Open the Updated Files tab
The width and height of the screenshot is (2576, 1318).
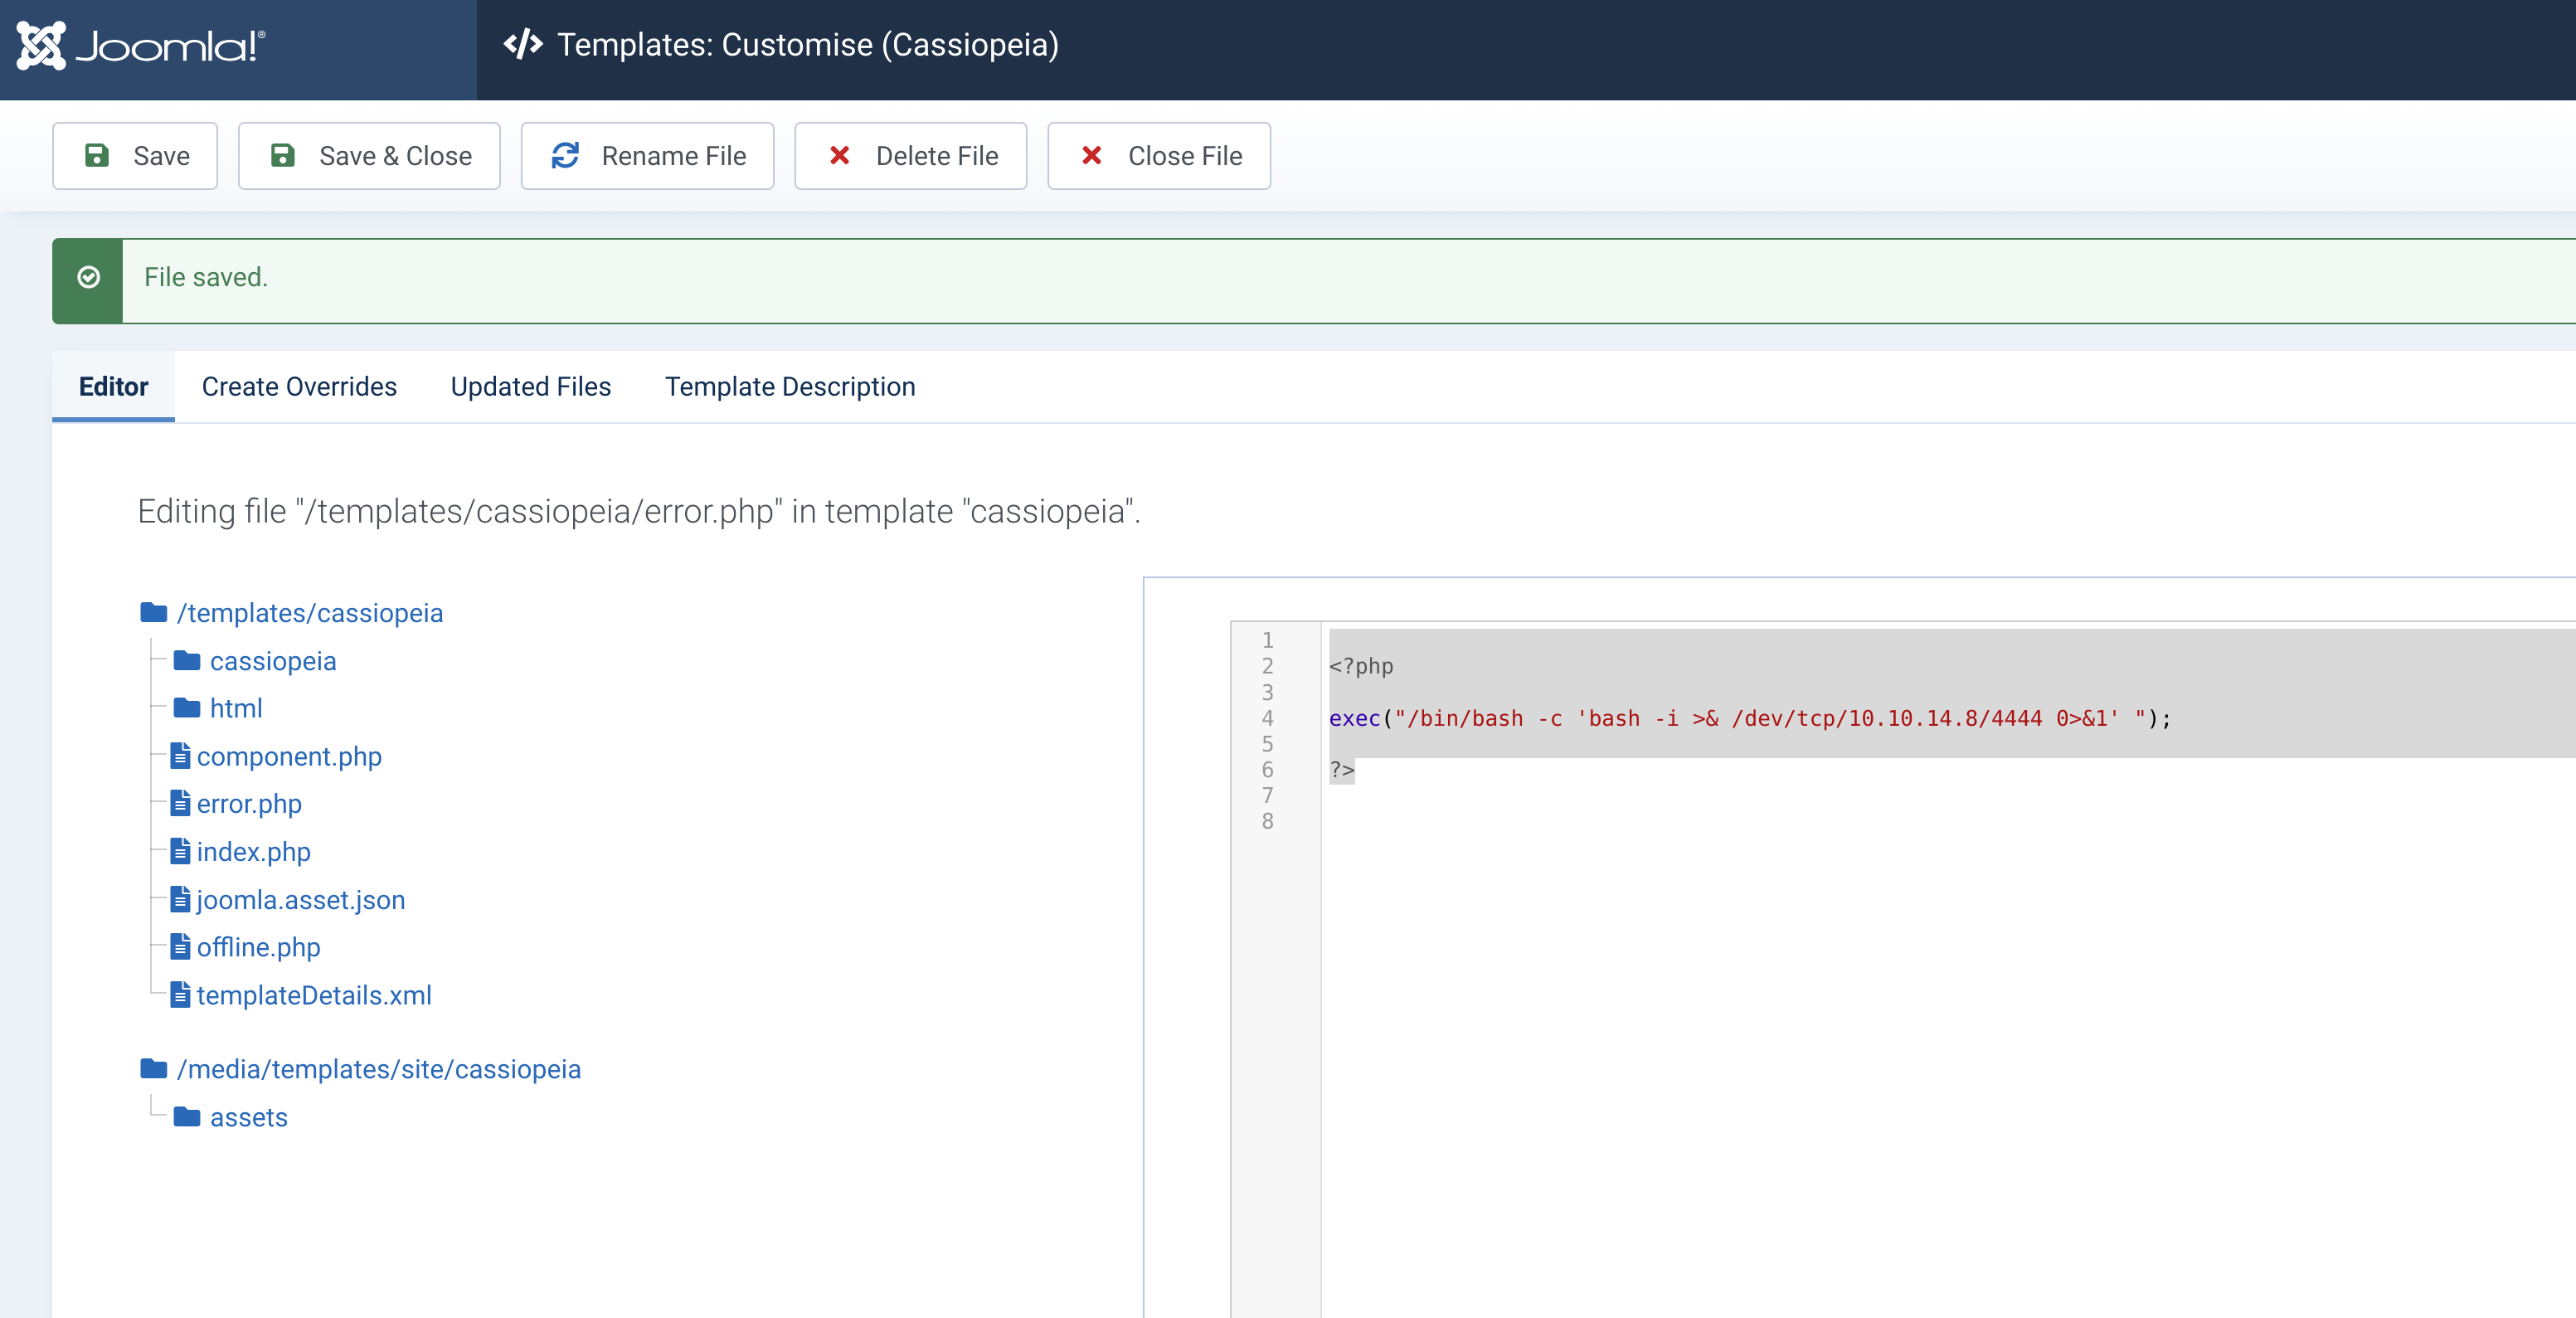(x=530, y=386)
